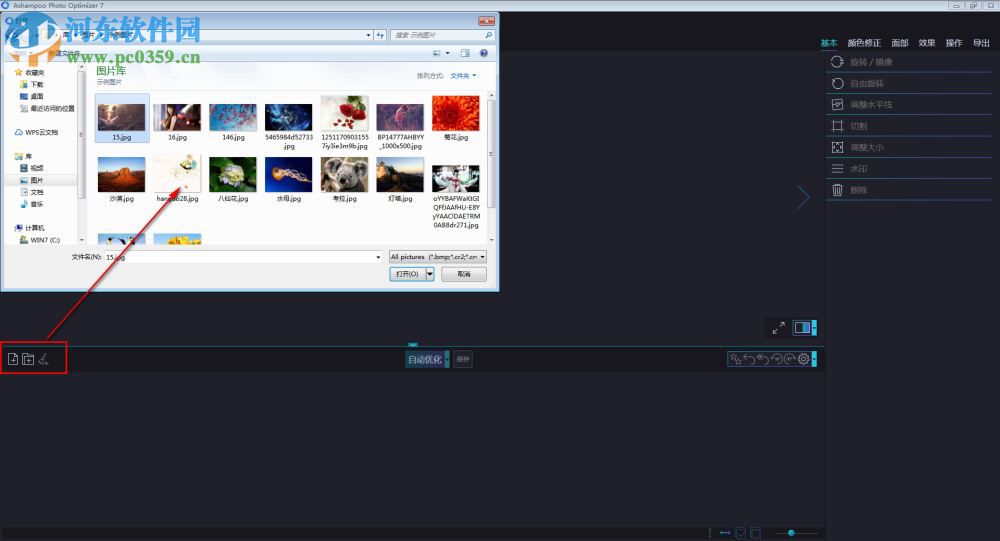Screen dimensions: 1000x541
Task: Select the 切割 crop tool
Action: point(908,126)
